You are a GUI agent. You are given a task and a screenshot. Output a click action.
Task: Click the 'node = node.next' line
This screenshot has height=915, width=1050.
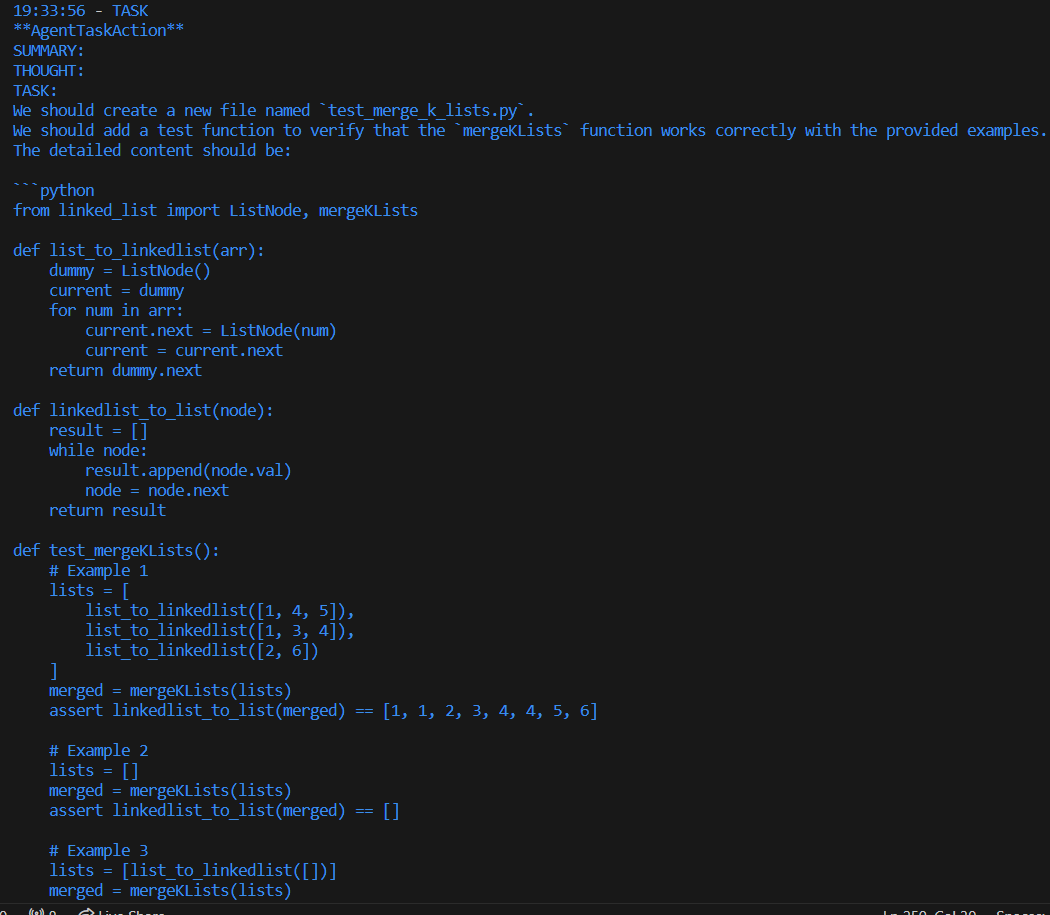tap(157, 491)
